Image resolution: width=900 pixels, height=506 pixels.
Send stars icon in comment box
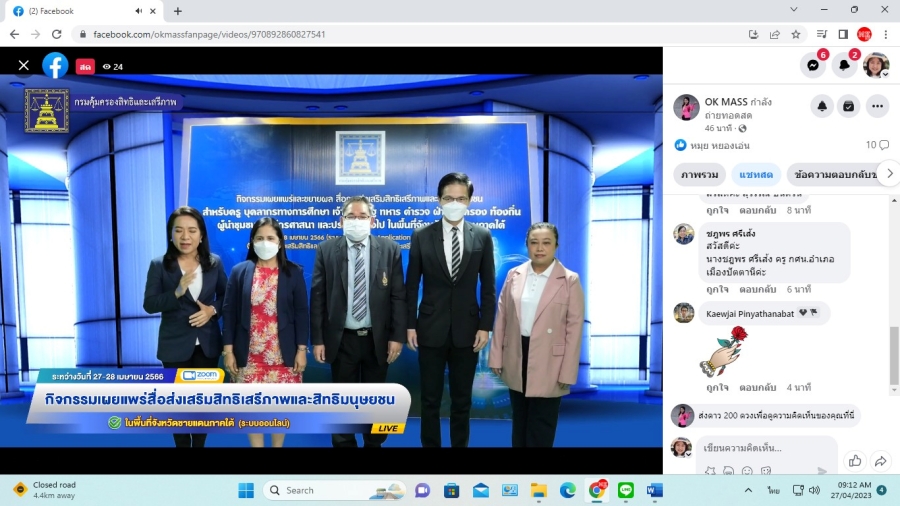pos(710,470)
